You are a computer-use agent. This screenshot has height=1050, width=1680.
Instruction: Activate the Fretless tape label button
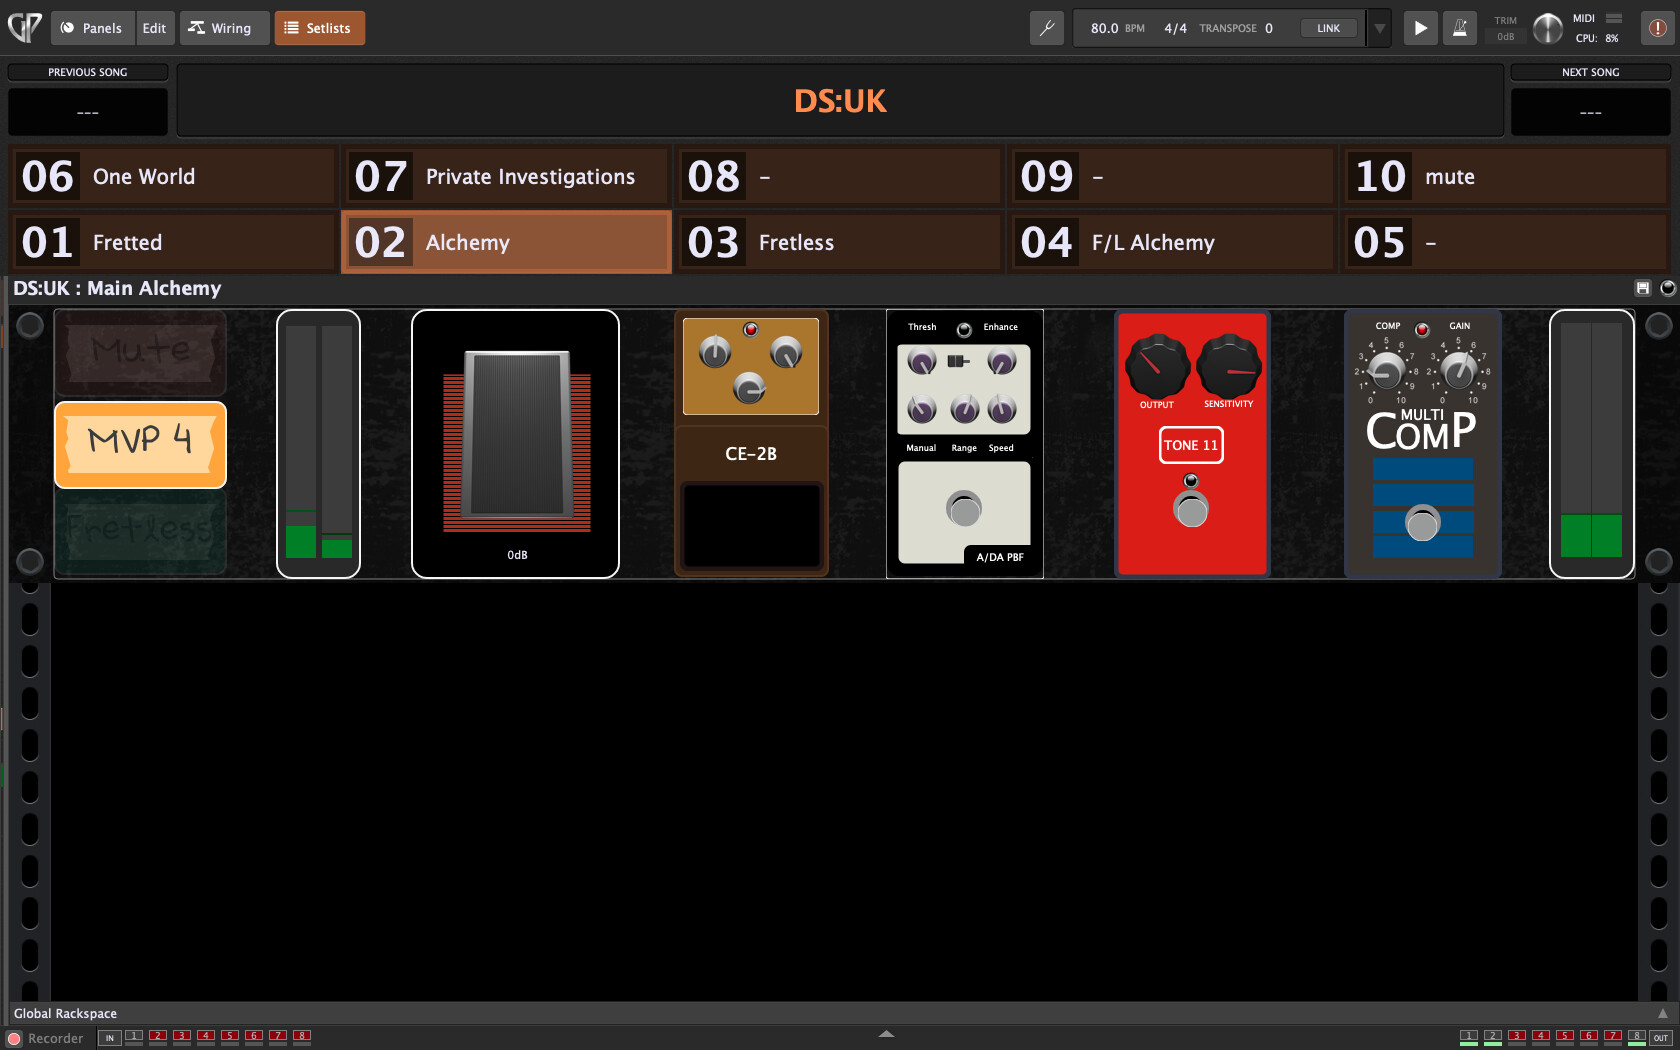[x=140, y=532]
